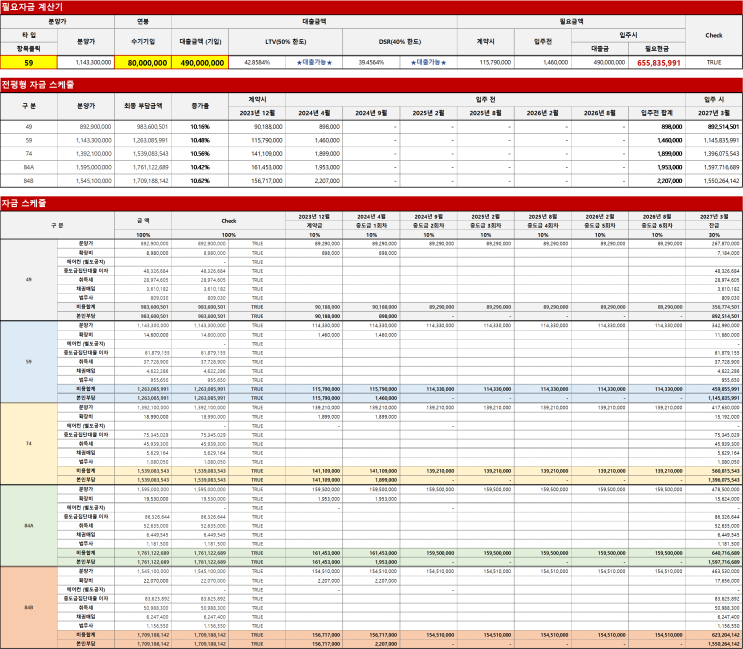Click ★대출가능★ under DSR(40% 한도)
This screenshot has height=649, width=743.
[x=428, y=63]
